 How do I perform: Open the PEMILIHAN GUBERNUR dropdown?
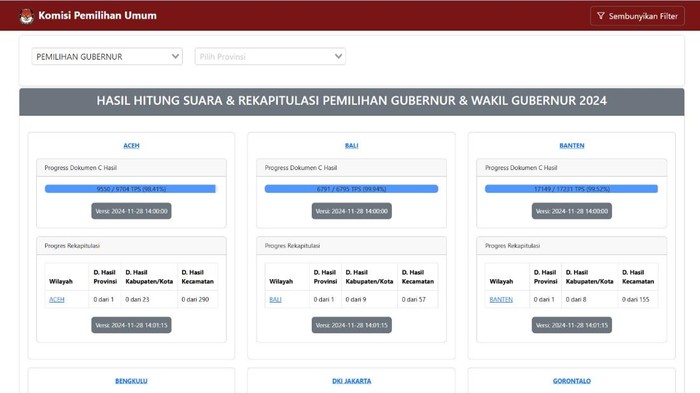tap(107, 57)
